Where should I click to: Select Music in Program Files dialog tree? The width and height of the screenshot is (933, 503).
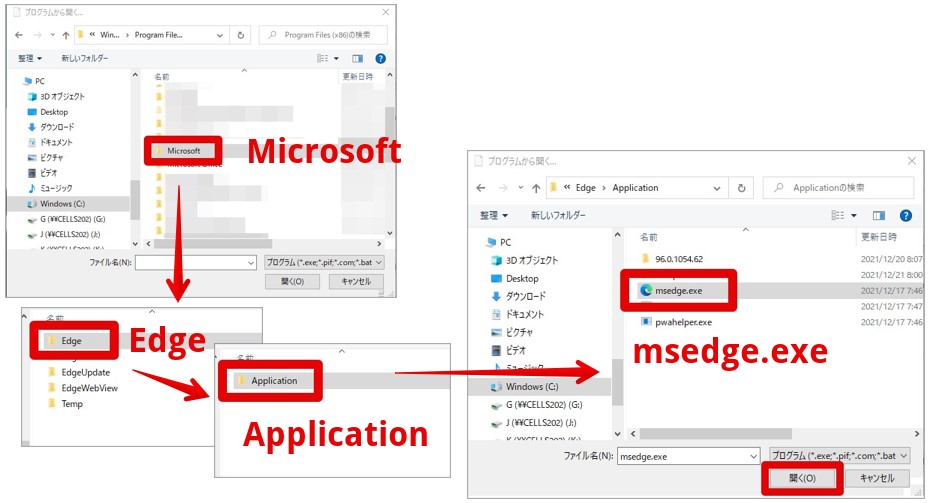point(50,188)
